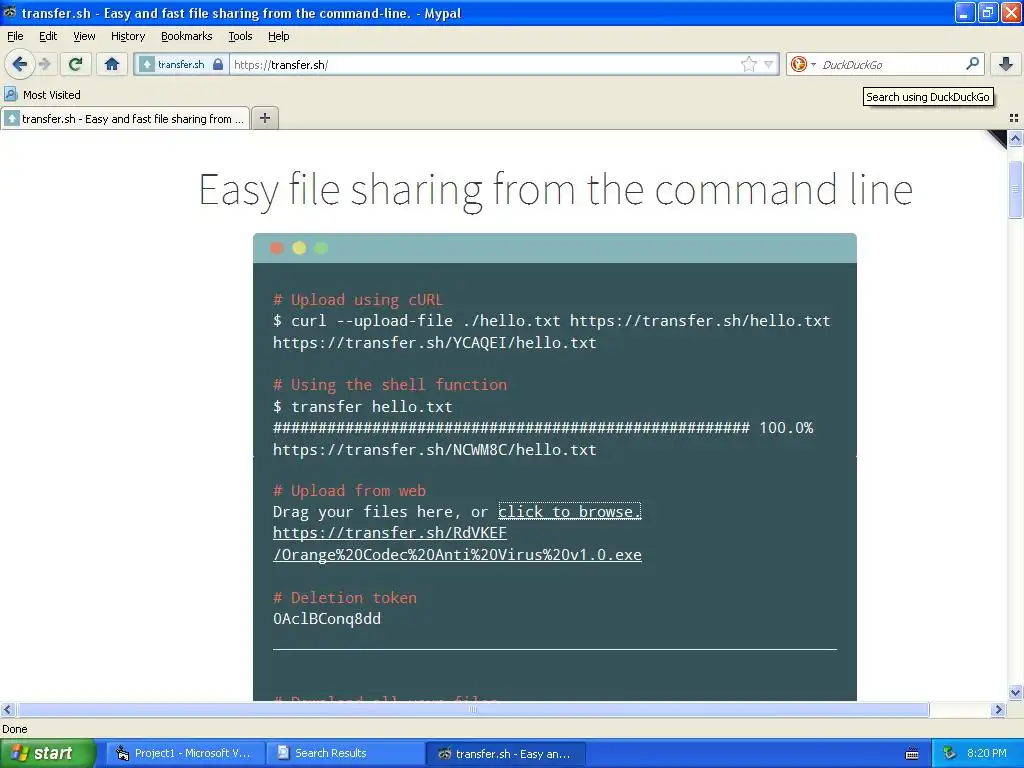Switch to Search Results taskbar window
The height and width of the screenshot is (768, 1024).
pyautogui.click(x=346, y=753)
